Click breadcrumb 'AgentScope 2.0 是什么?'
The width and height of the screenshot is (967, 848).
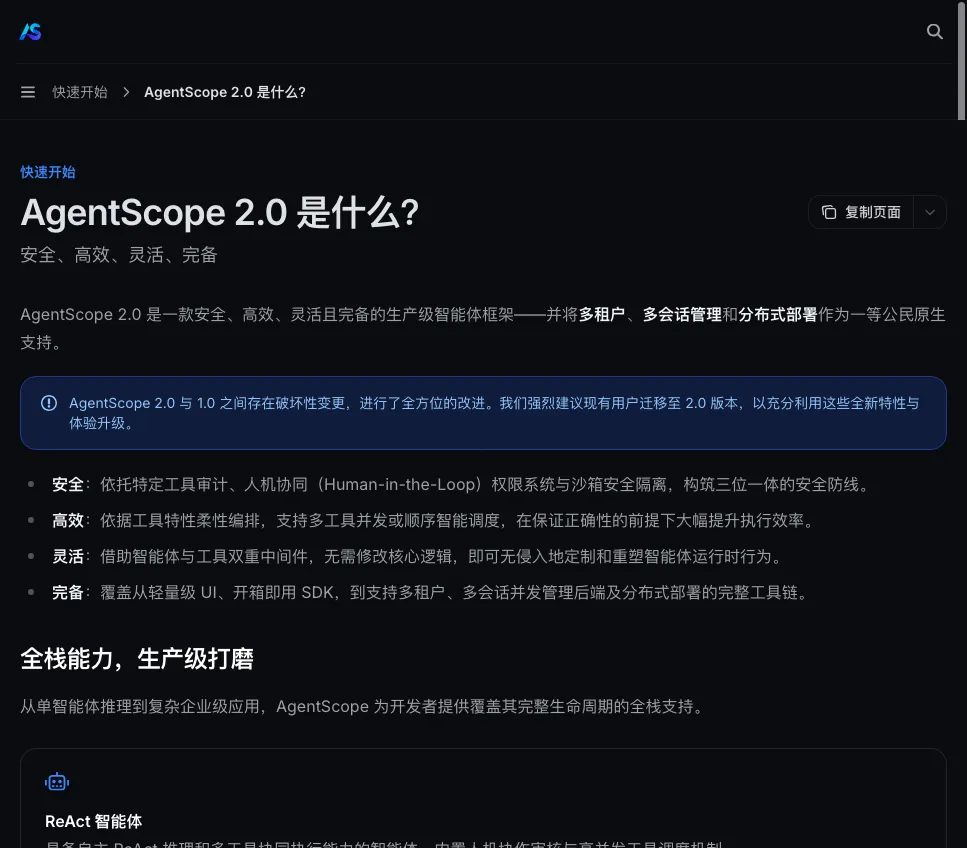pos(225,92)
